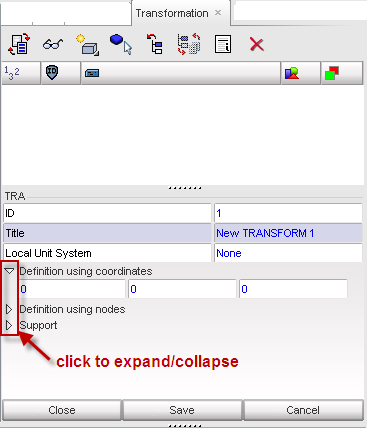Click the shapes color column header

[x=301, y=73]
